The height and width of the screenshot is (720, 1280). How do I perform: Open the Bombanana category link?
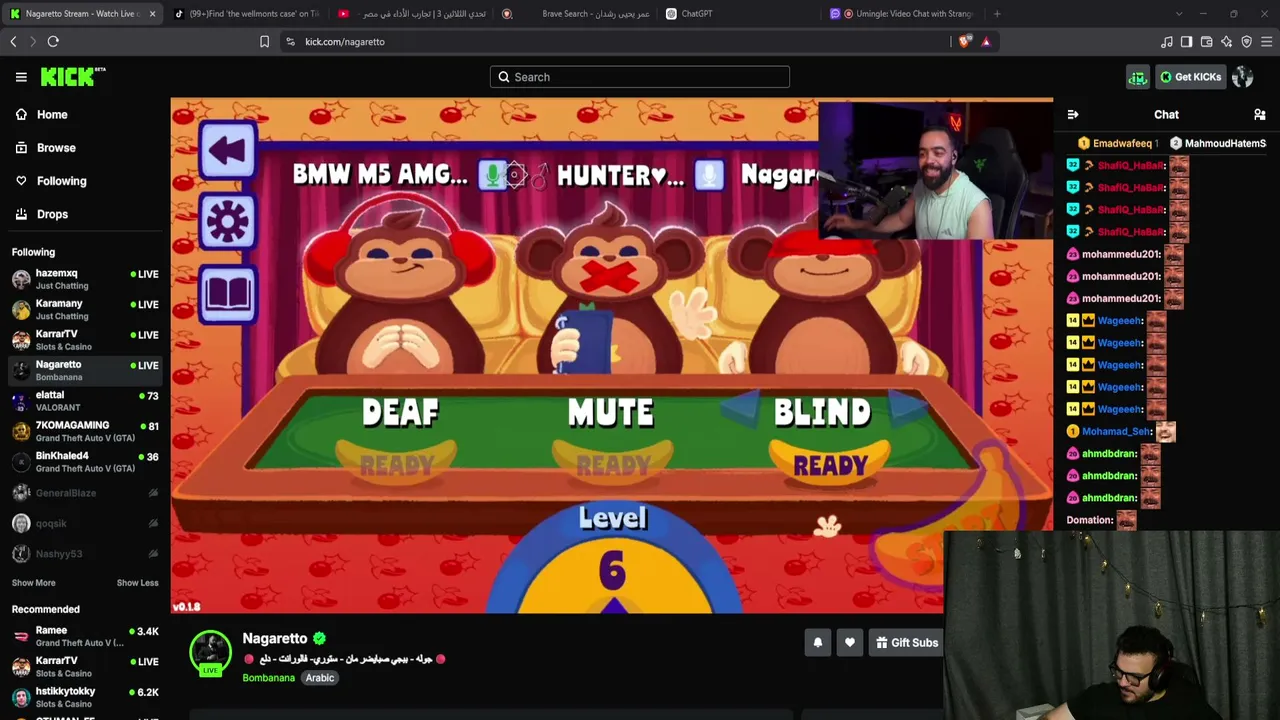click(268, 678)
